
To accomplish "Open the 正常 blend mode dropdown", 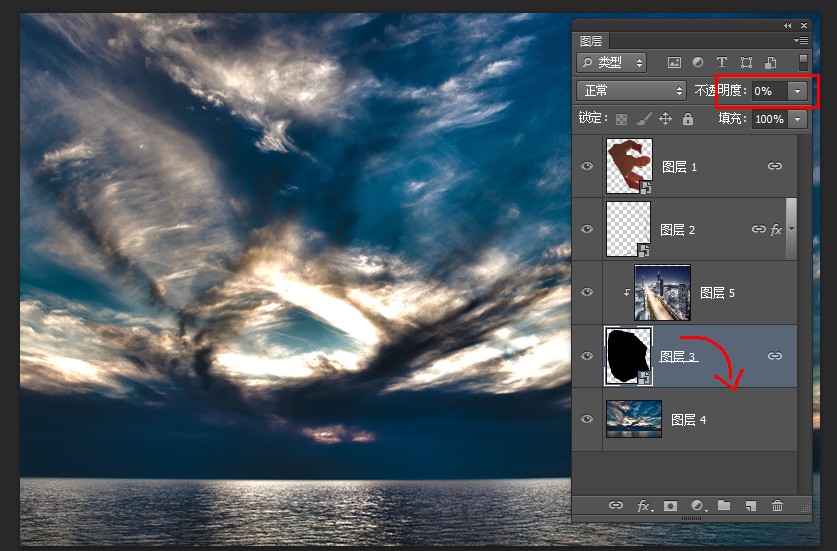I will click(631, 90).
